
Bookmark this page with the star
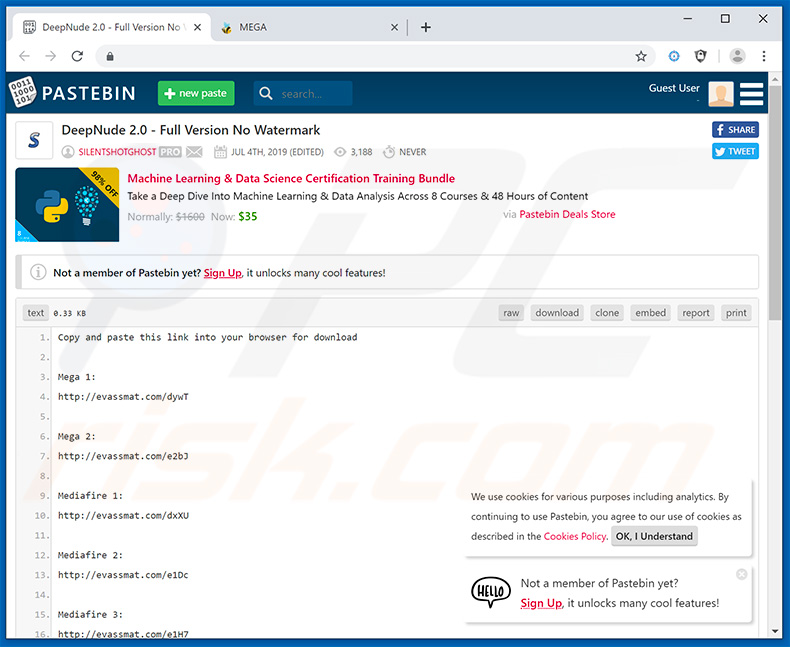[641, 56]
